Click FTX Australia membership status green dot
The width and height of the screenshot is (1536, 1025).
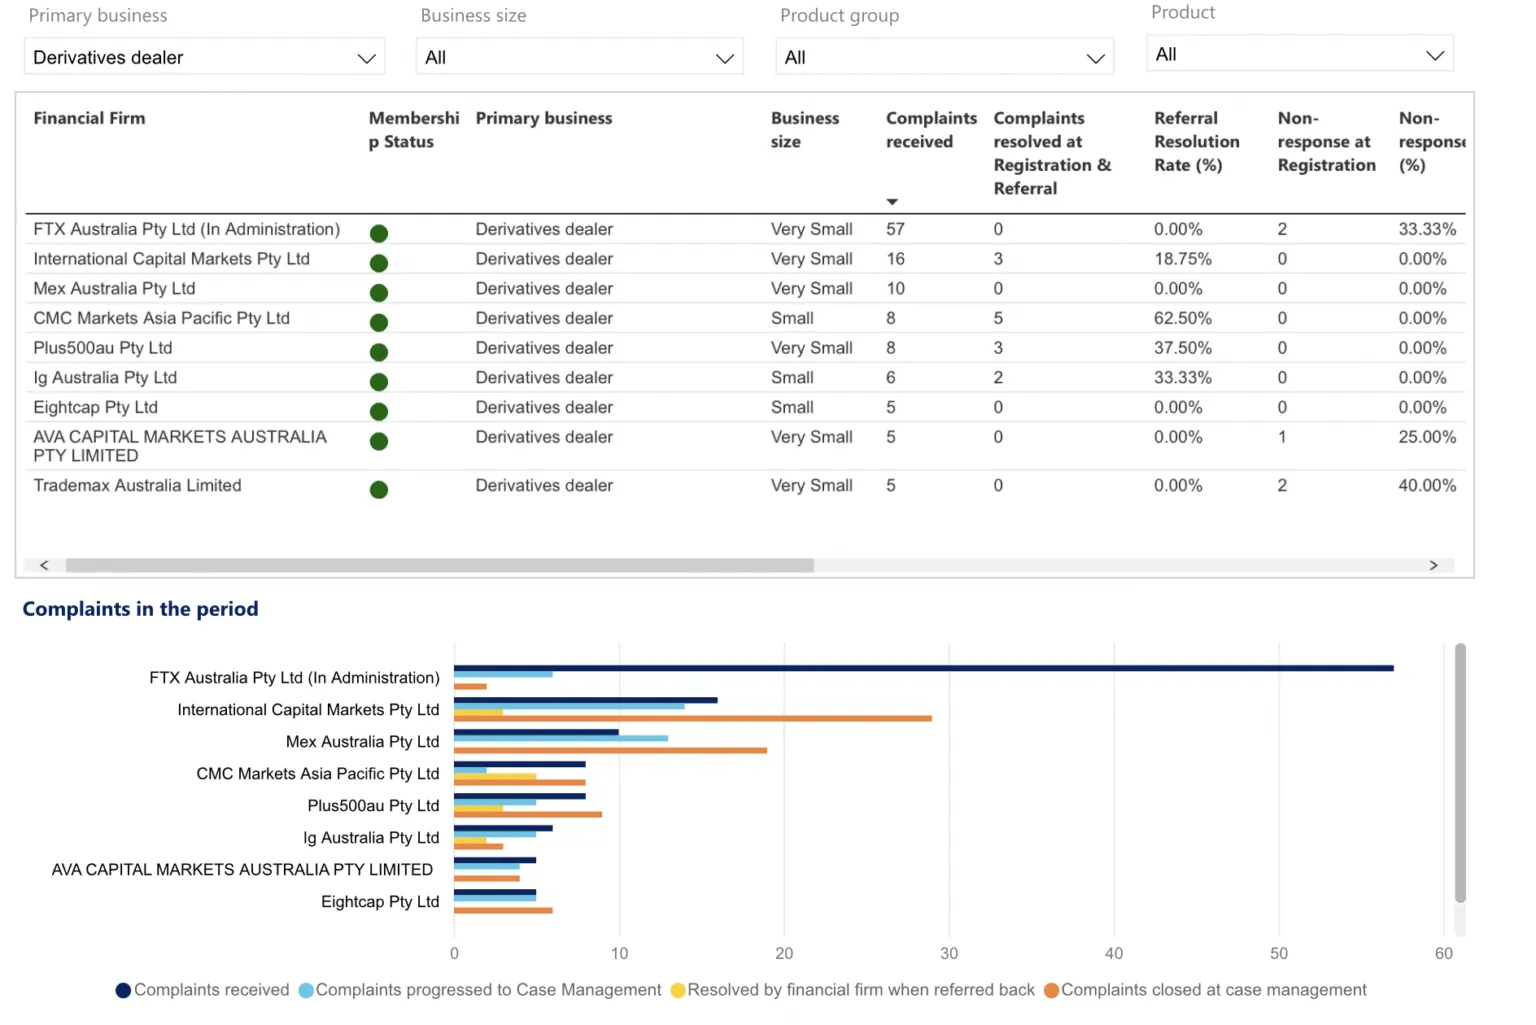379,234
